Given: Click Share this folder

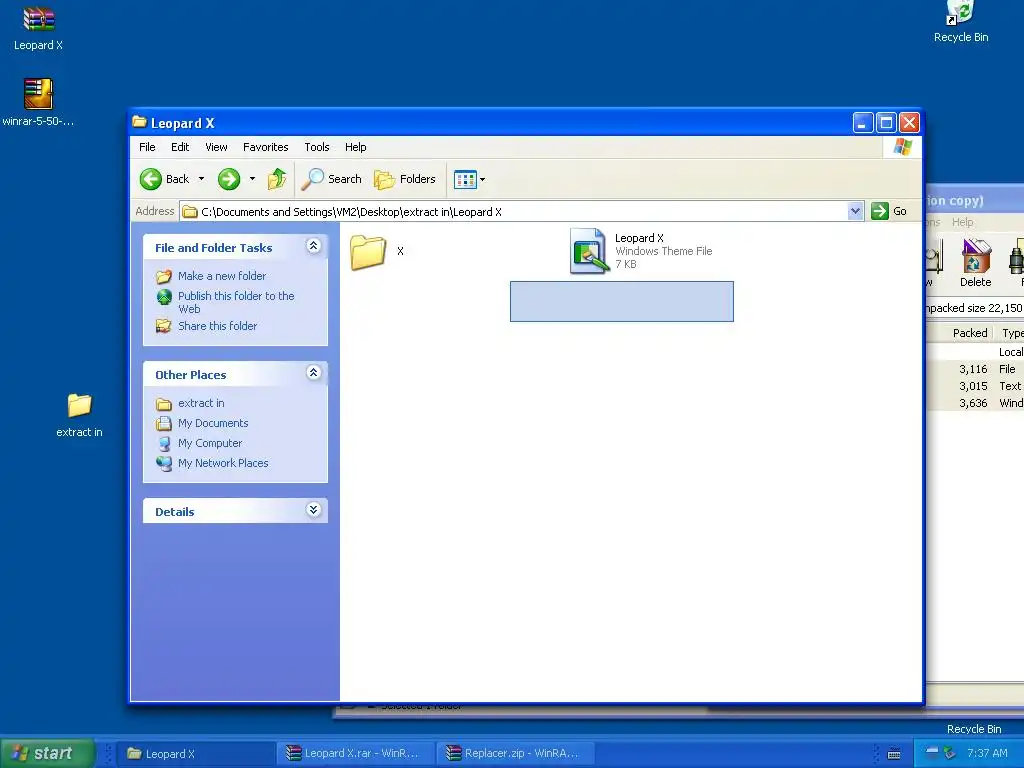Looking at the screenshot, I should [217, 326].
